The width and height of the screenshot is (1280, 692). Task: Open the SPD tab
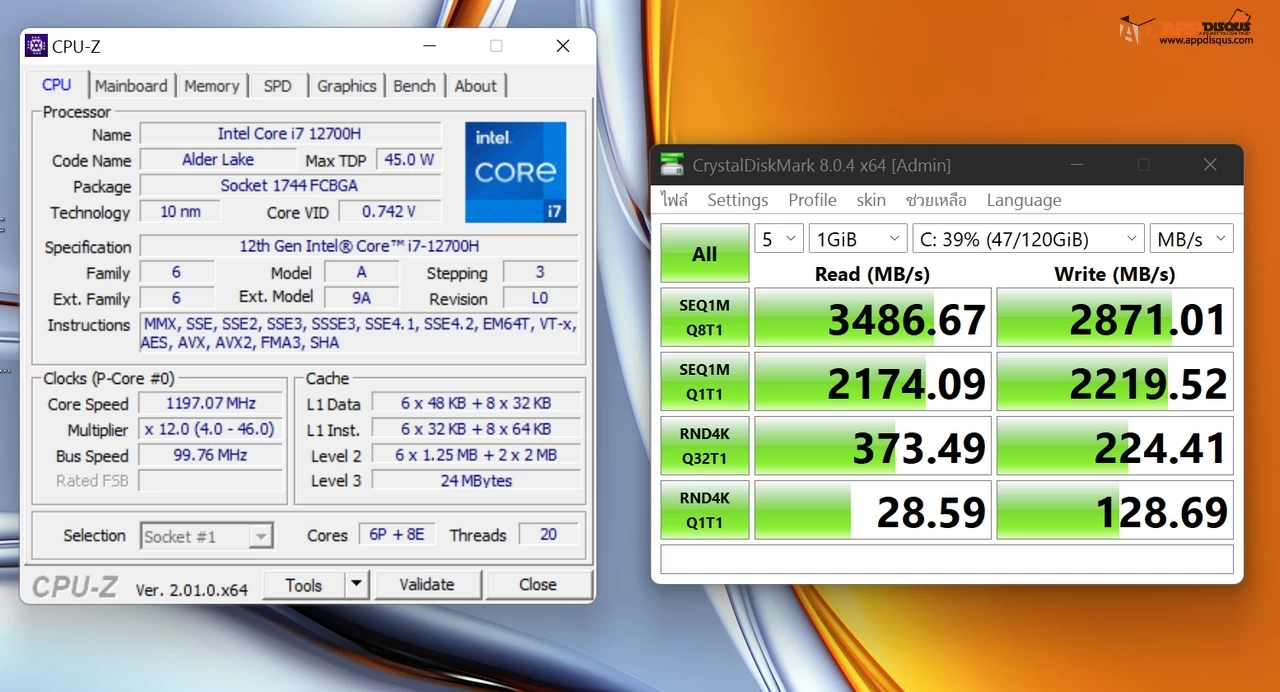[277, 86]
